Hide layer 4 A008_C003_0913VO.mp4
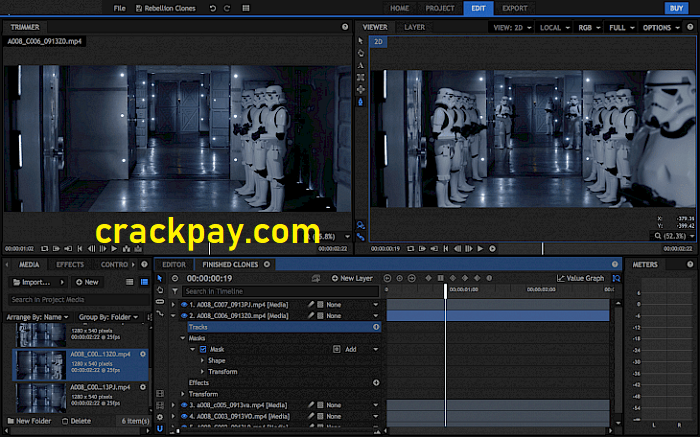Viewport: 700px width, 437px height. 183,416
